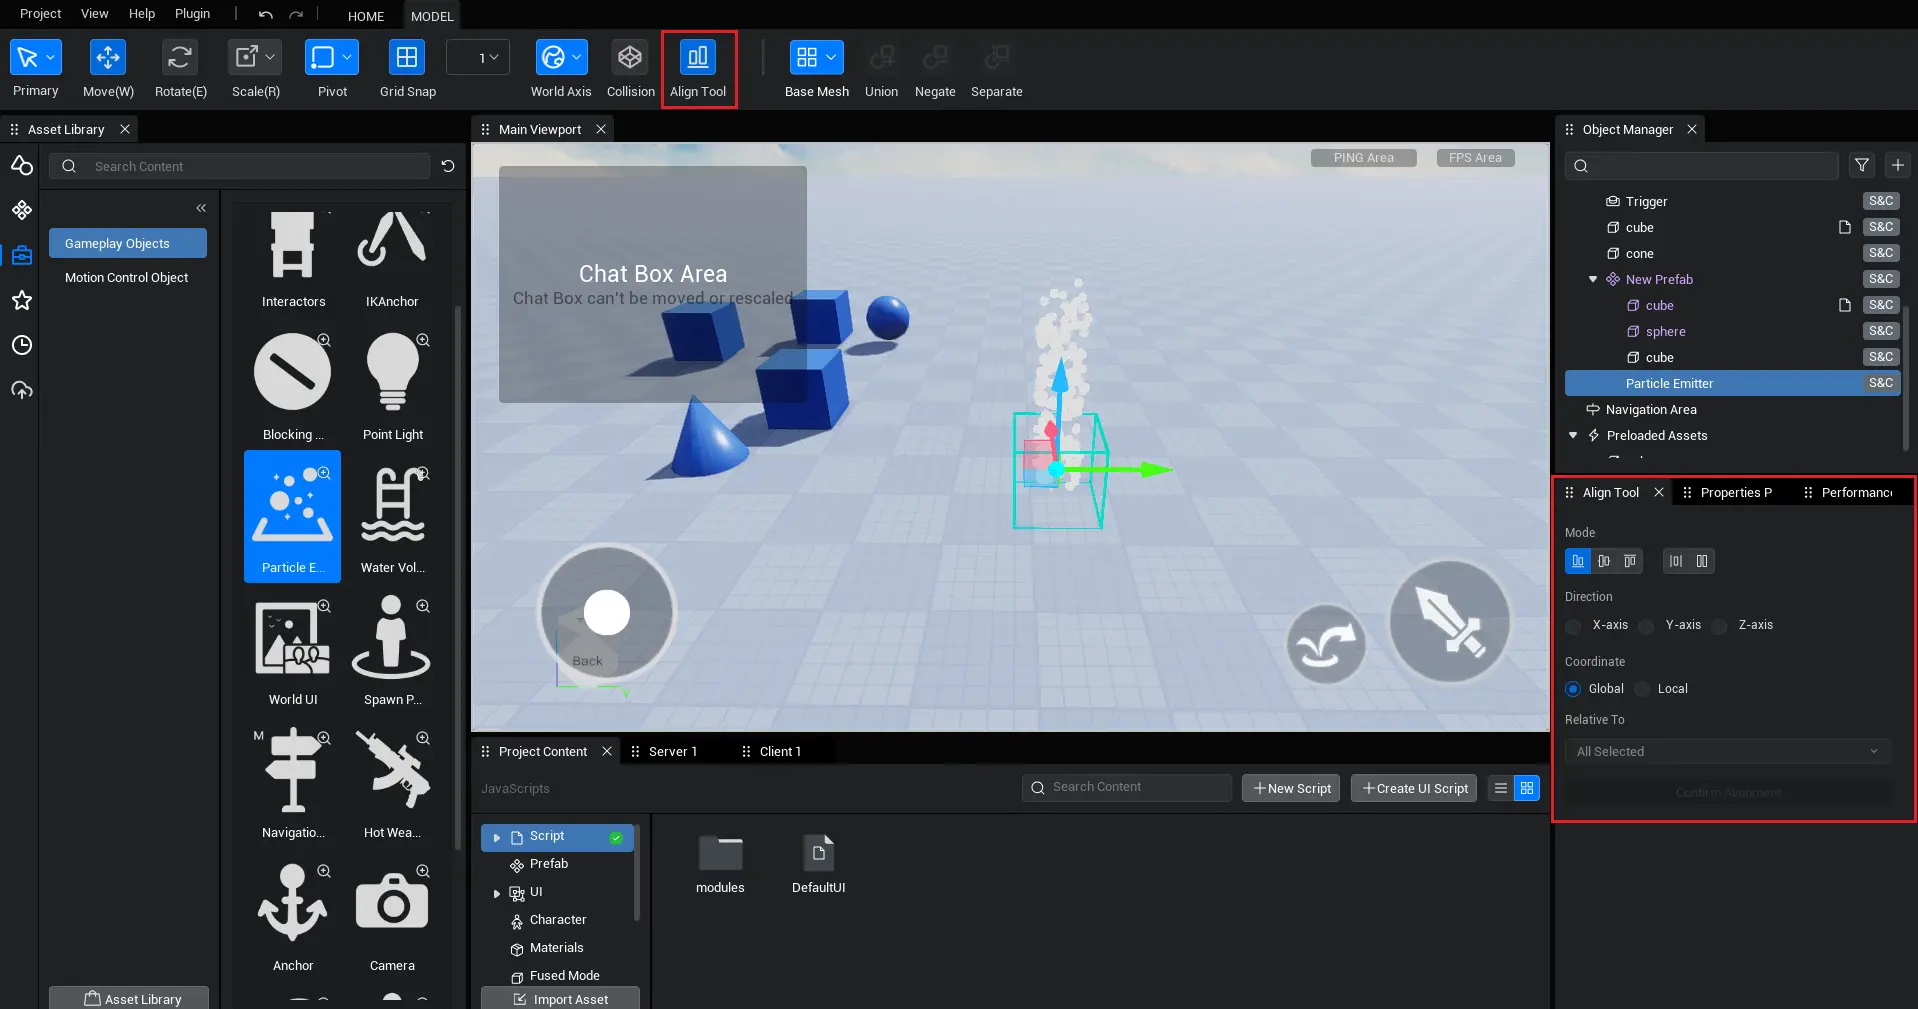The image size is (1918, 1009).
Task: Choose Global coordinate option
Action: coord(1573,689)
